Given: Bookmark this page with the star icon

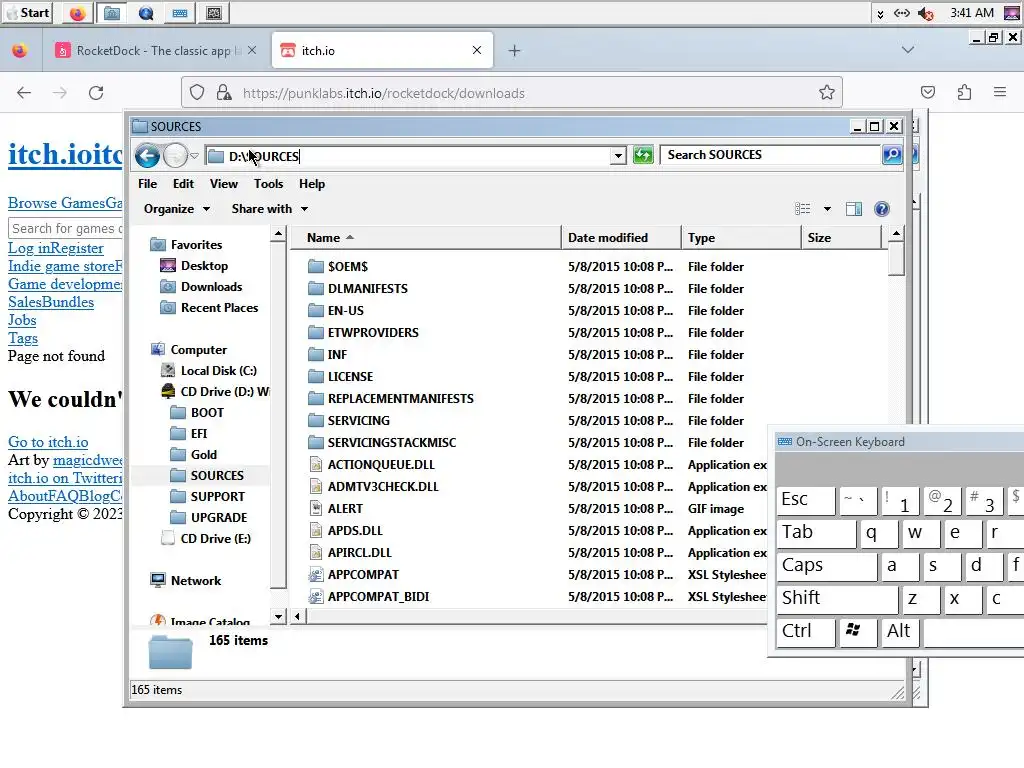Looking at the screenshot, I should point(827,93).
